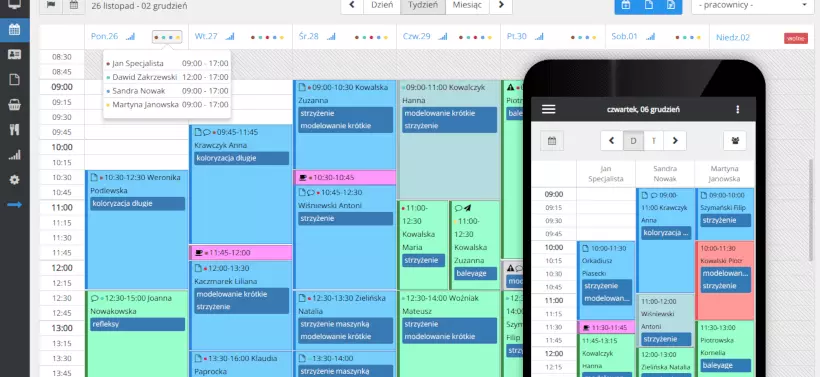Expand Monday's employee dots popup
This screenshot has width=820, height=377.
pyautogui.click(x=167, y=37)
